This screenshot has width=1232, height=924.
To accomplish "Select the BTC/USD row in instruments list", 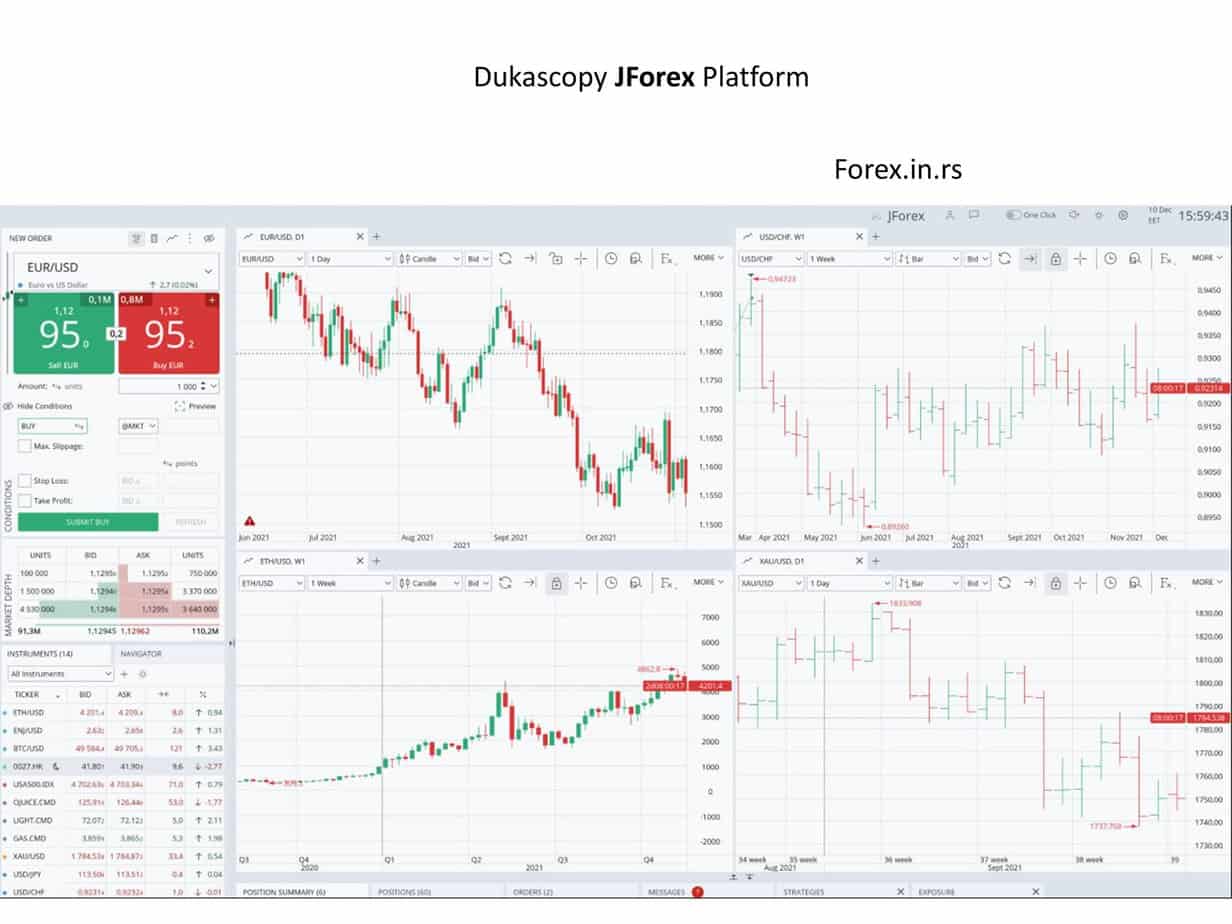I will click(x=113, y=748).
